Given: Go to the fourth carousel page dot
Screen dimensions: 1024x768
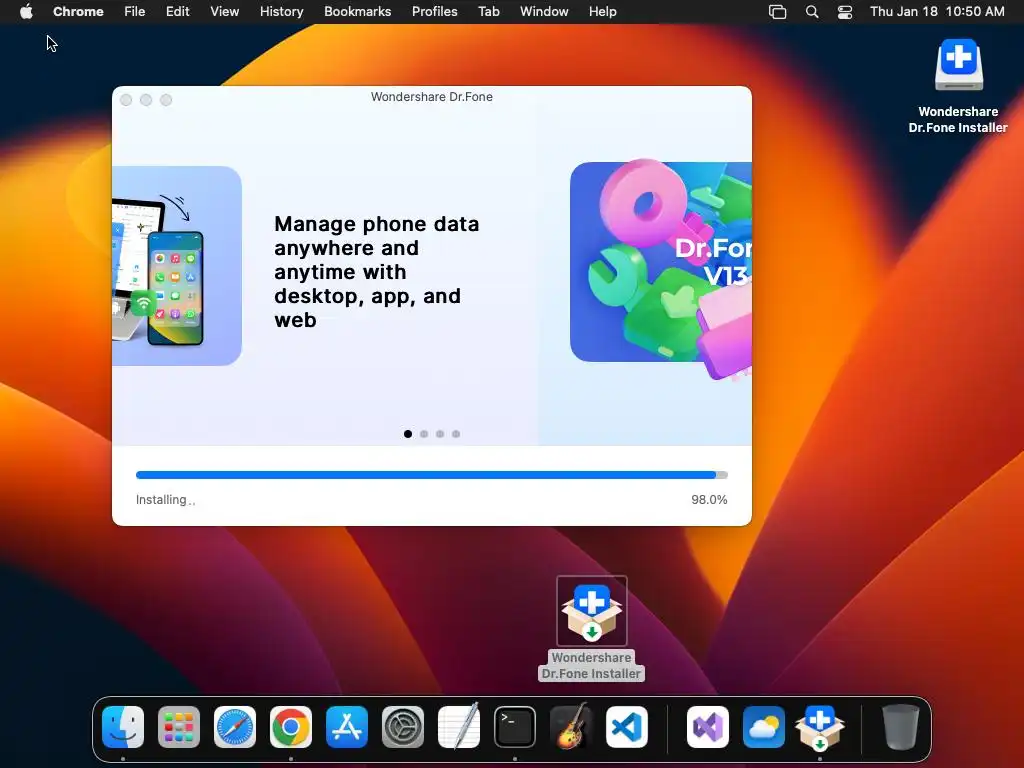Looking at the screenshot, I should pos(456,434).
